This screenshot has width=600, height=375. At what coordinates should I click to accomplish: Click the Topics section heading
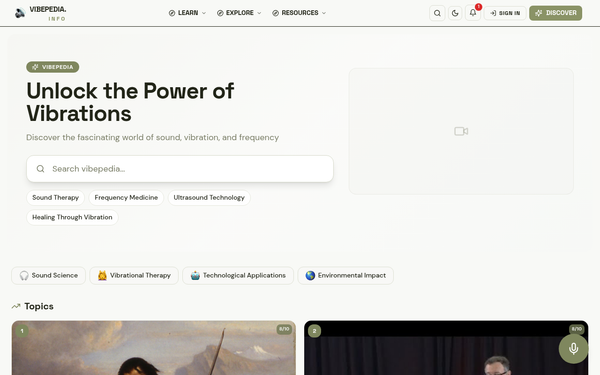pyautogui.click(x=39, y=306)
